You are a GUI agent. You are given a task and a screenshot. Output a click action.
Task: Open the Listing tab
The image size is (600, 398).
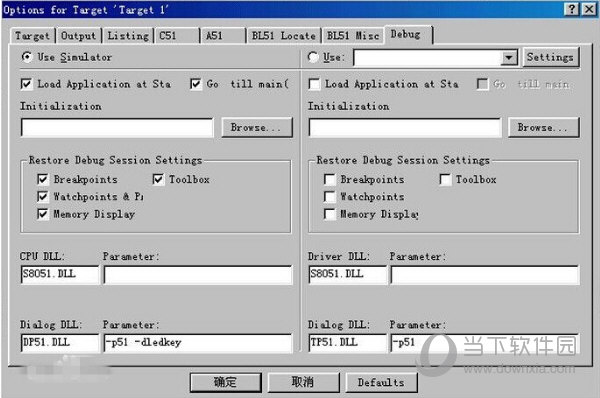128,36
